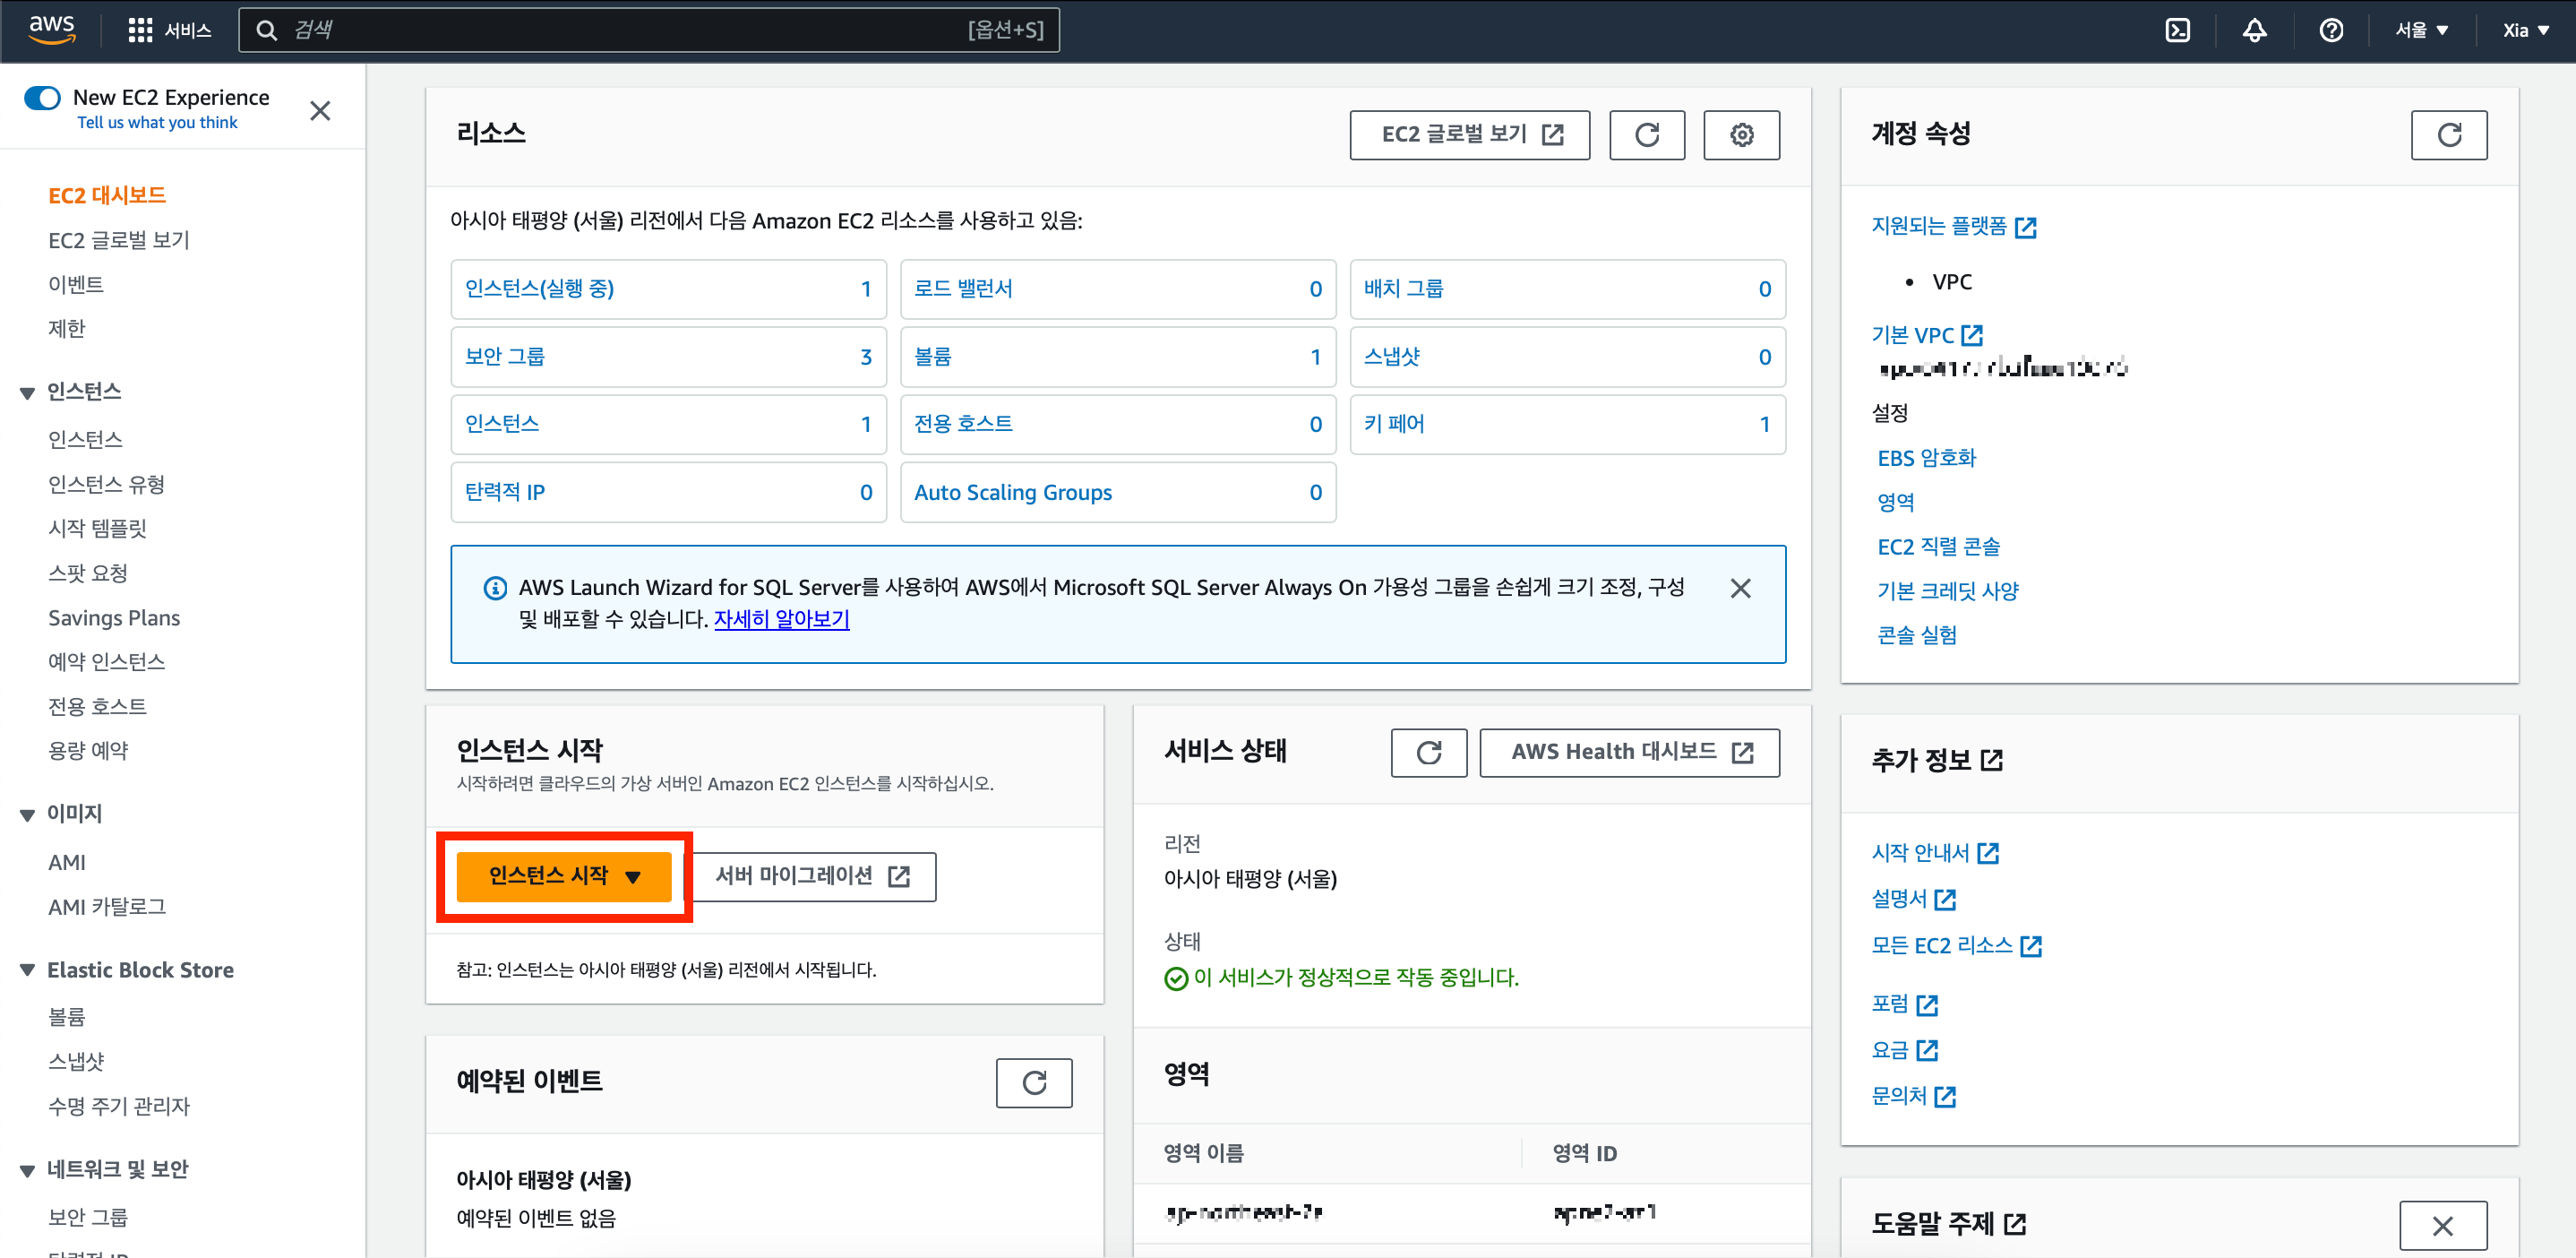Viewport: 2576px width, 1258px height.
Task: Open the 스냅샷 resource tile
Action: pyautogui.click(x=1567, y=357)
